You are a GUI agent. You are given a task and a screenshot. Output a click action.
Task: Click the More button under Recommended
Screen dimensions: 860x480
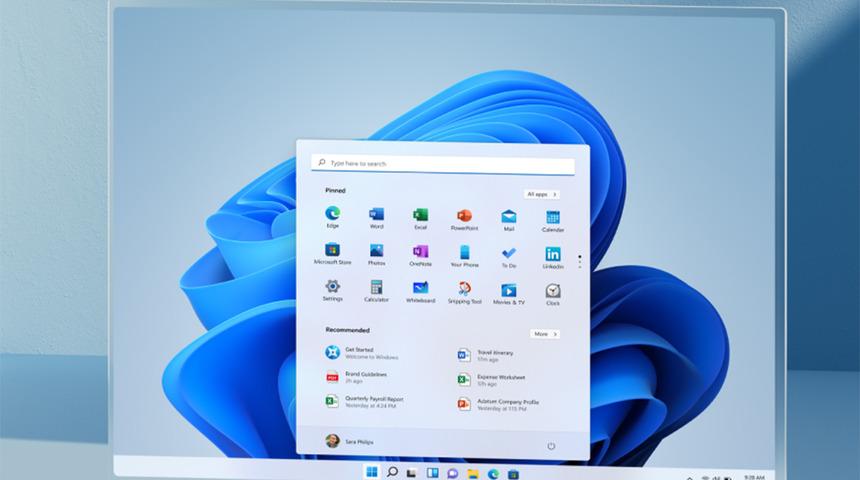pyautogui.click(x=545, y=334)
